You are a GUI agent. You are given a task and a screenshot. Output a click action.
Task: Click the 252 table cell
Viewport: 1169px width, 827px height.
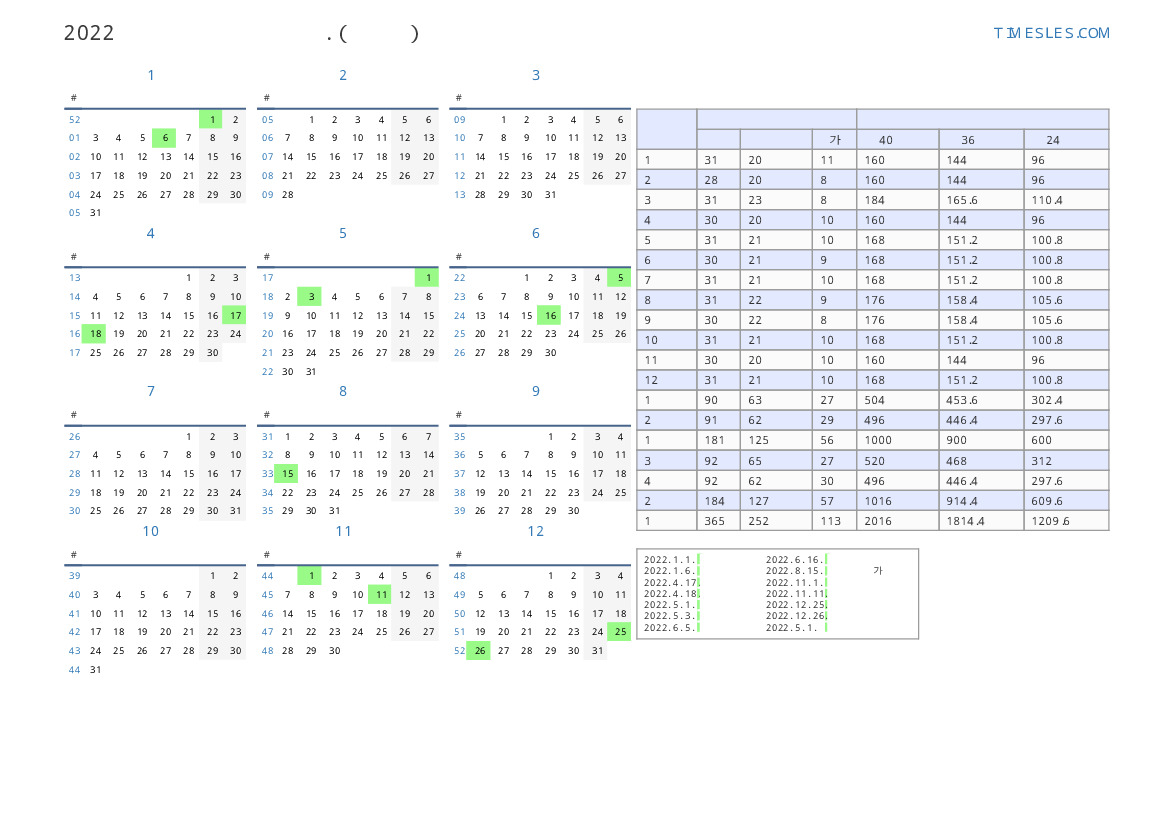(776, 521)
